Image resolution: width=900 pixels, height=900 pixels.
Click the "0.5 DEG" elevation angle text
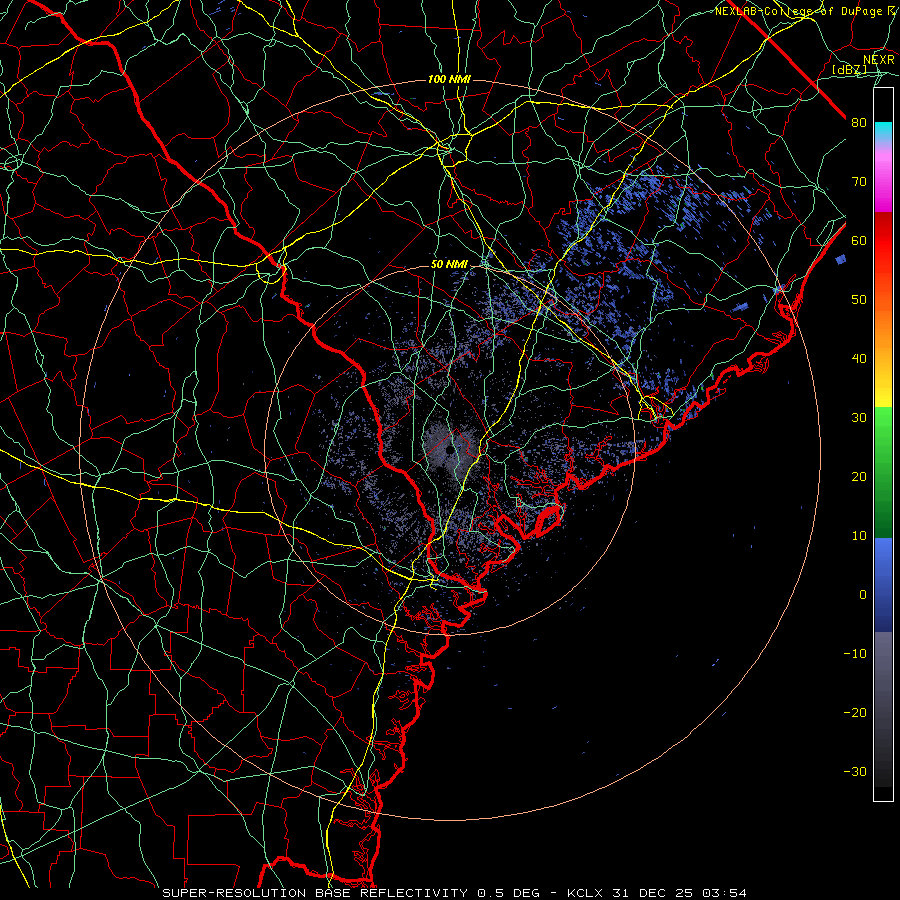508,893
